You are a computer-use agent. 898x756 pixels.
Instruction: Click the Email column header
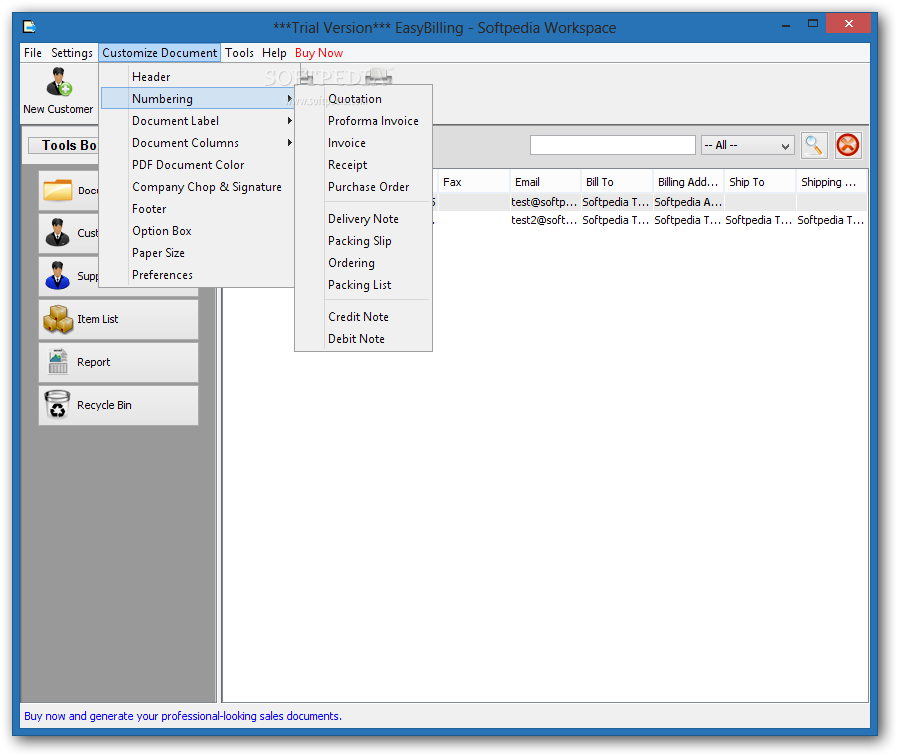(x=545, y=182)
